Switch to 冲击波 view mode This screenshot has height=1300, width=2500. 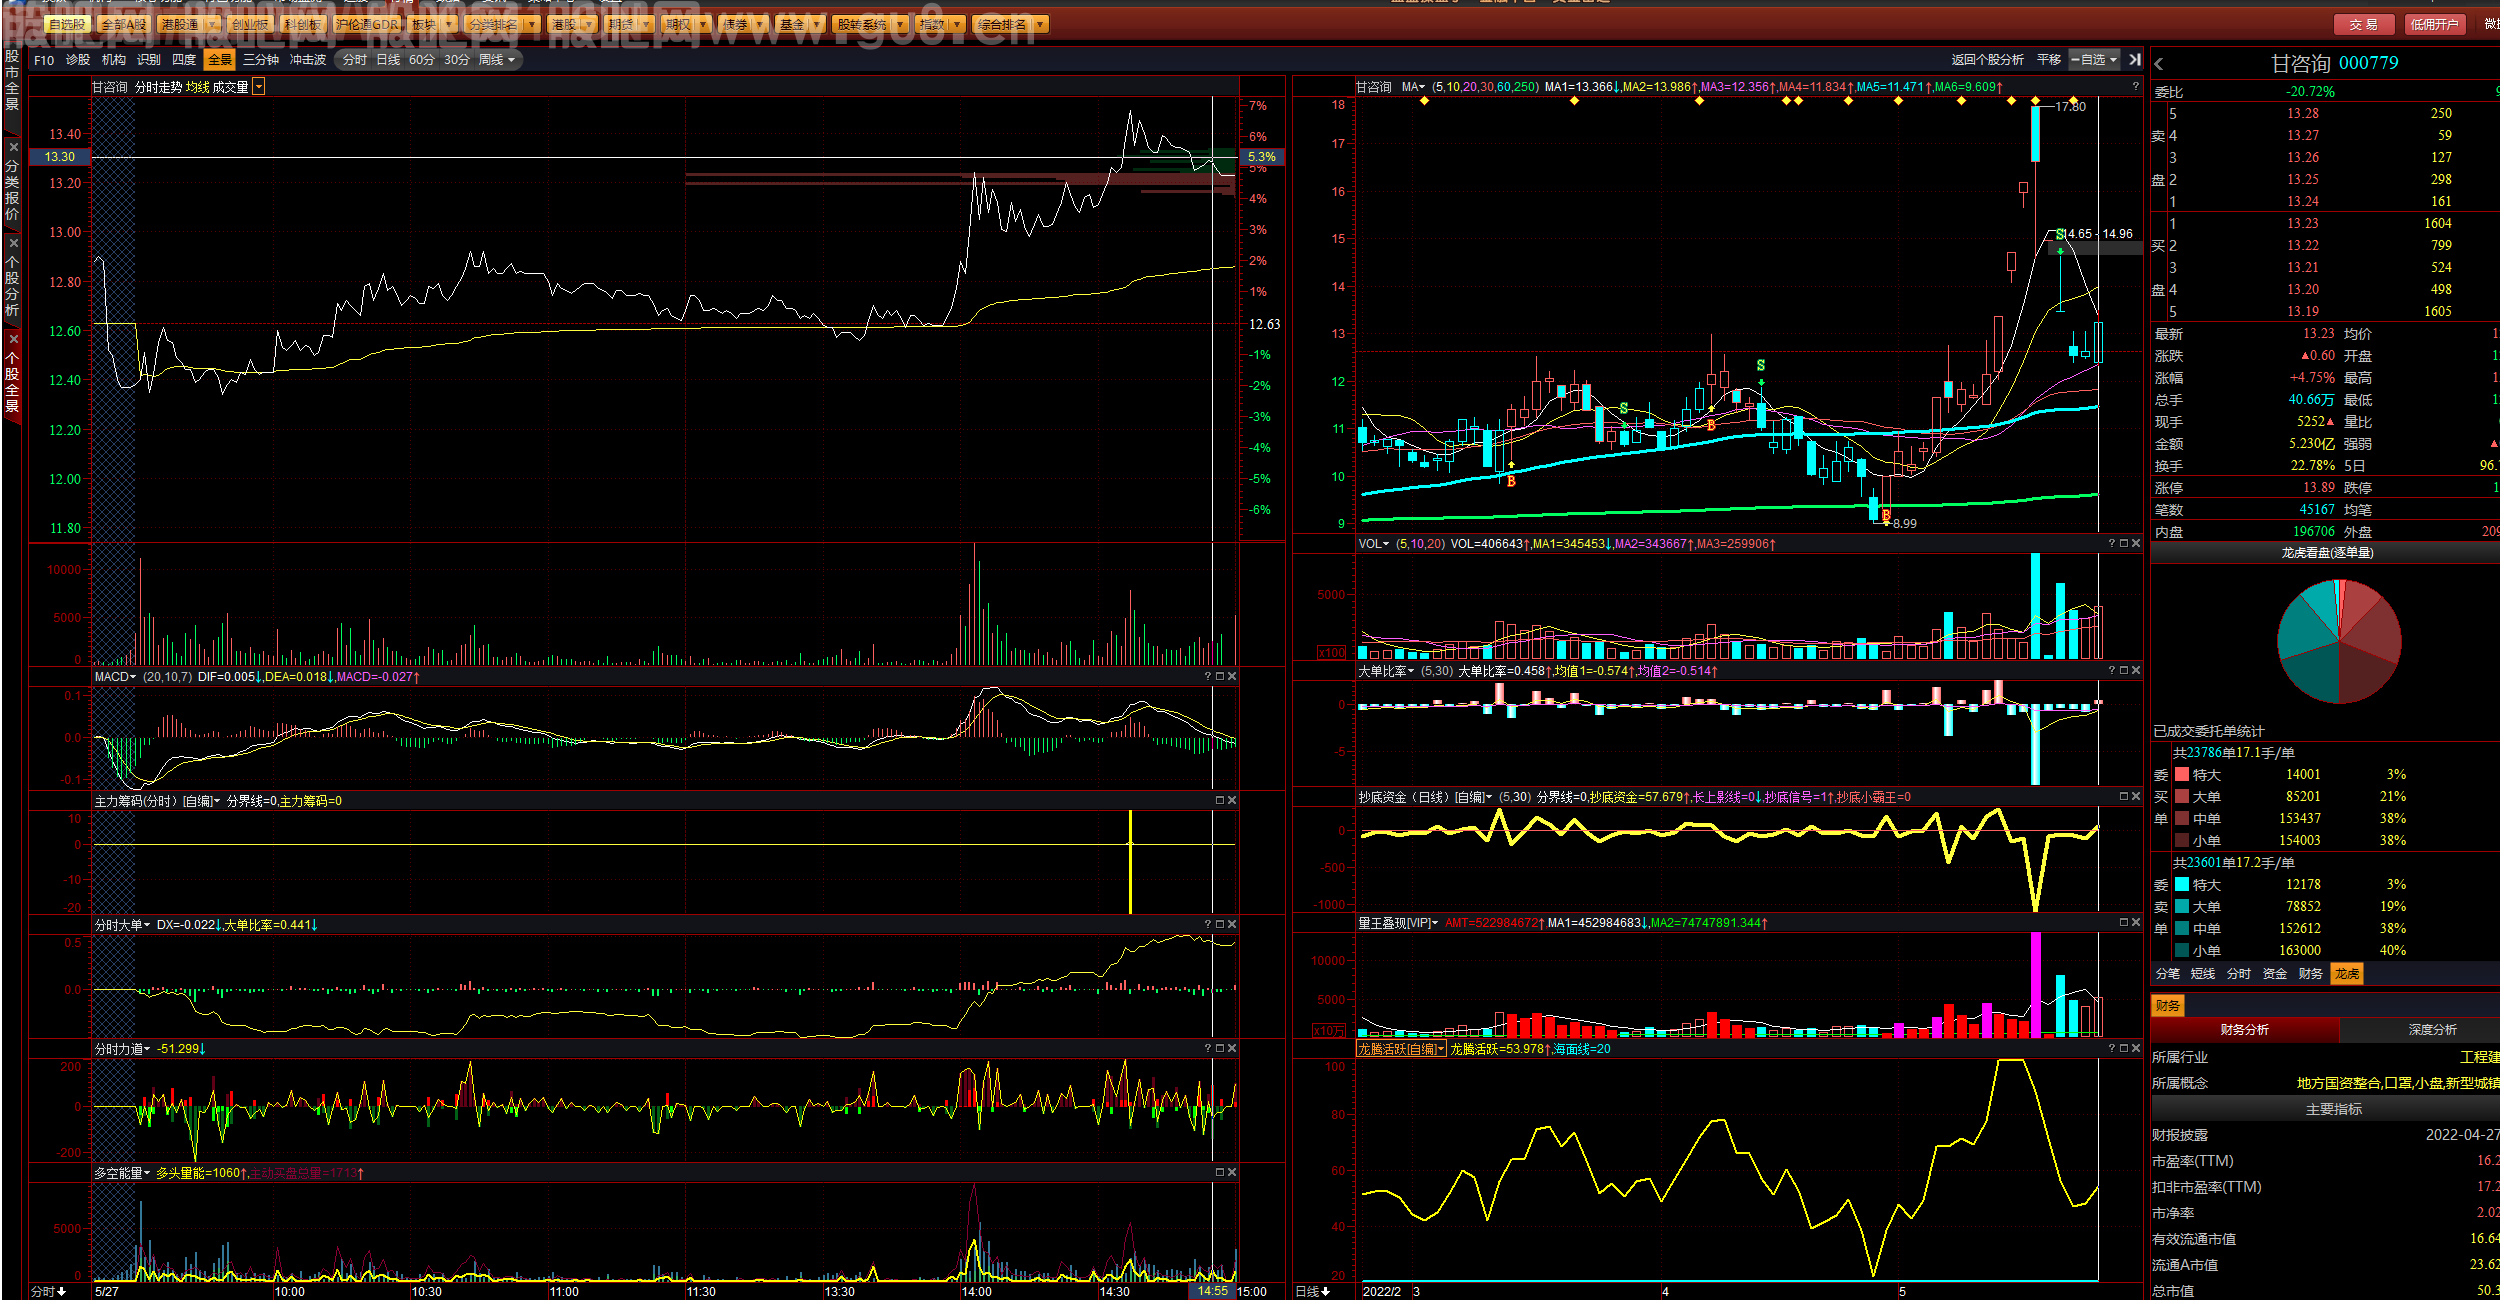point(308,60)
